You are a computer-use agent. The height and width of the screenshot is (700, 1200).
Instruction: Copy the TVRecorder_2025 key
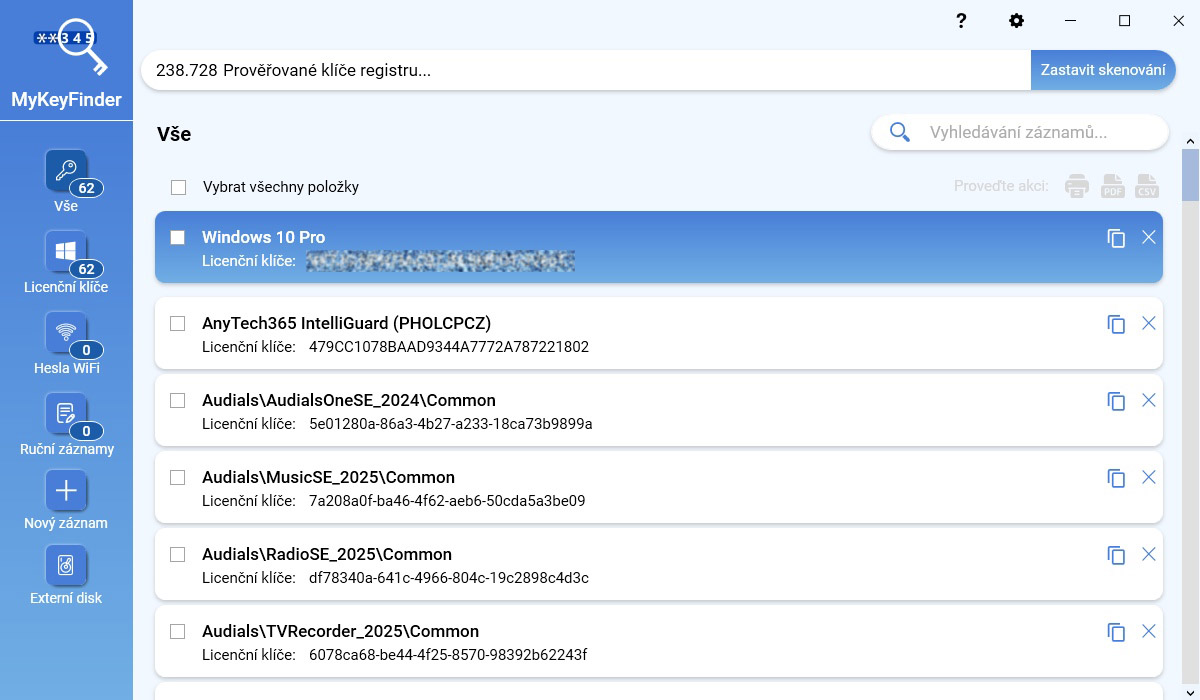coord(1116,632)
